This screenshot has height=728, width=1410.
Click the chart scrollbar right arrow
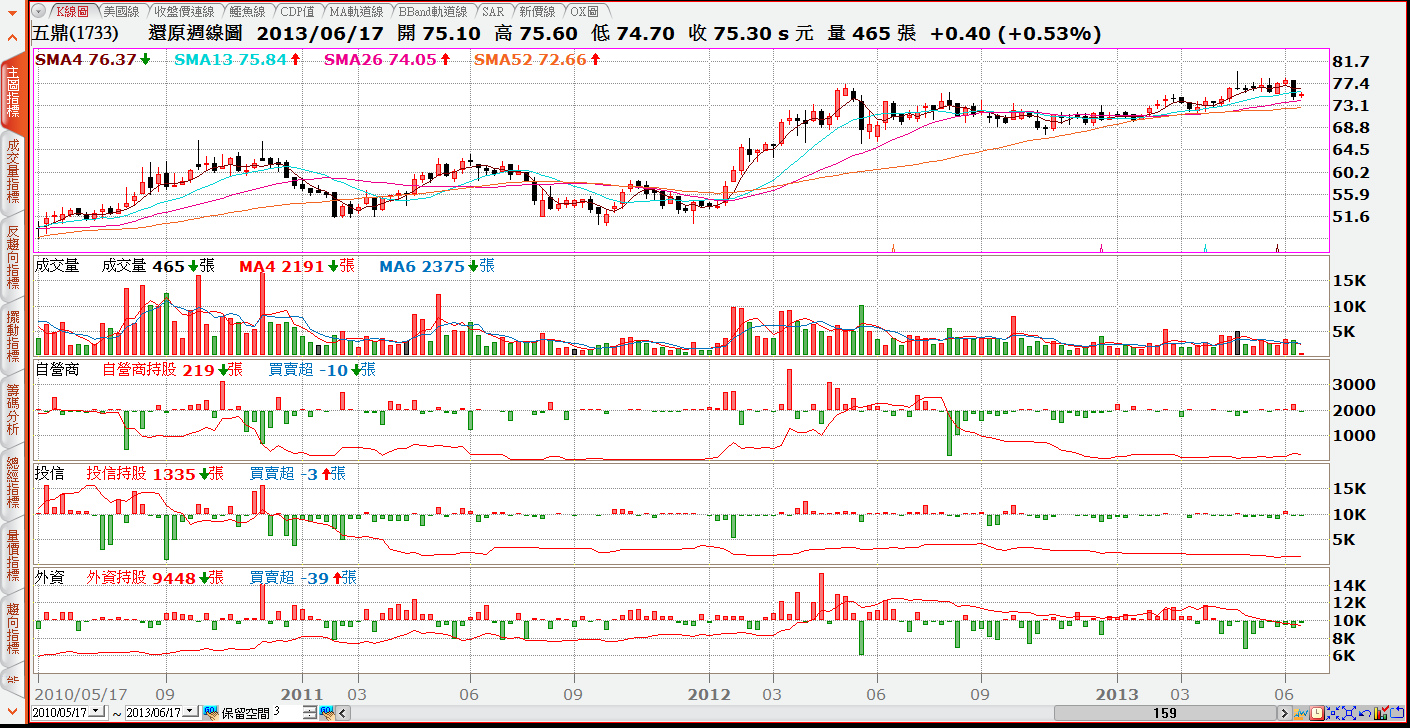[1285, 713]
